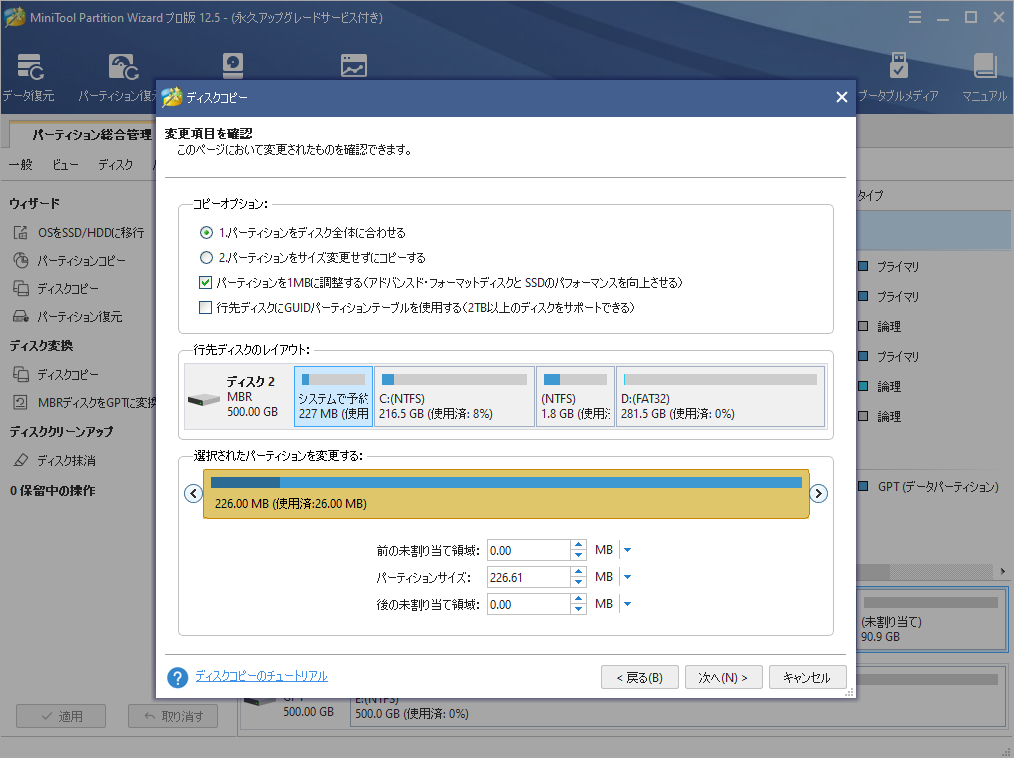
Task: Click the 戻る(B) button
Action: (x=640, y=677)
